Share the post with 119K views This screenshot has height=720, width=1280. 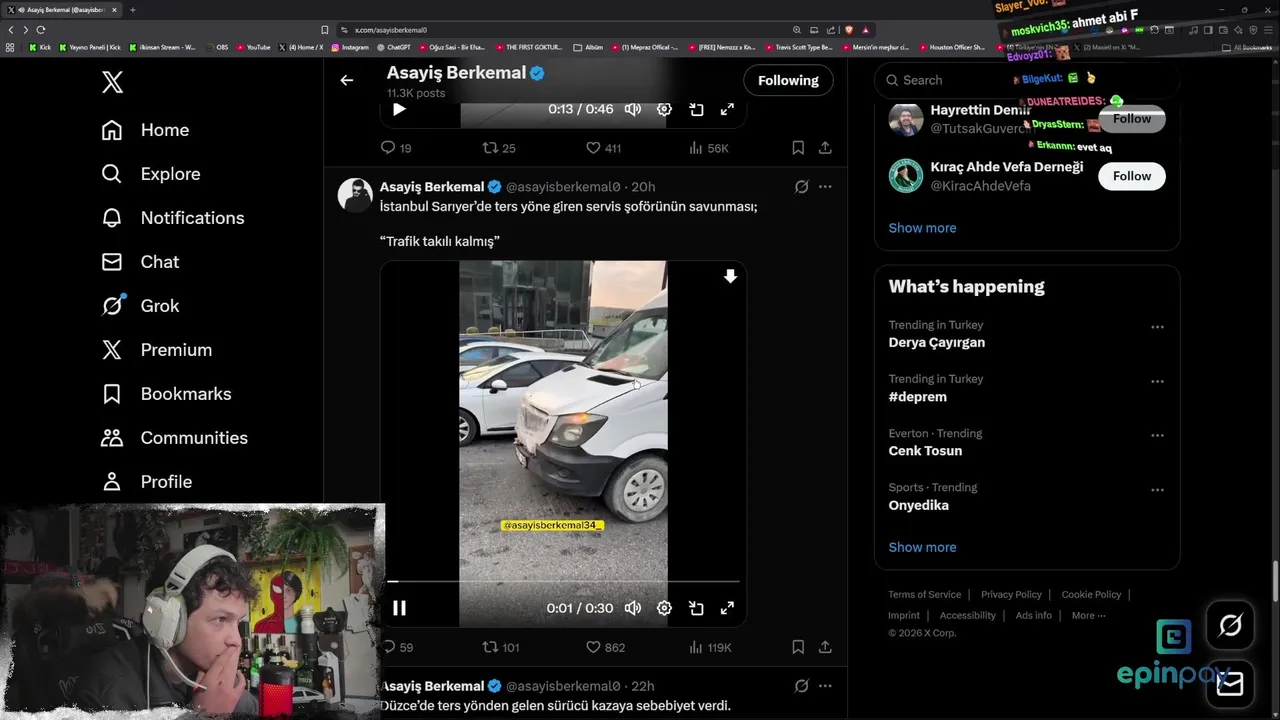coord(825,647)
